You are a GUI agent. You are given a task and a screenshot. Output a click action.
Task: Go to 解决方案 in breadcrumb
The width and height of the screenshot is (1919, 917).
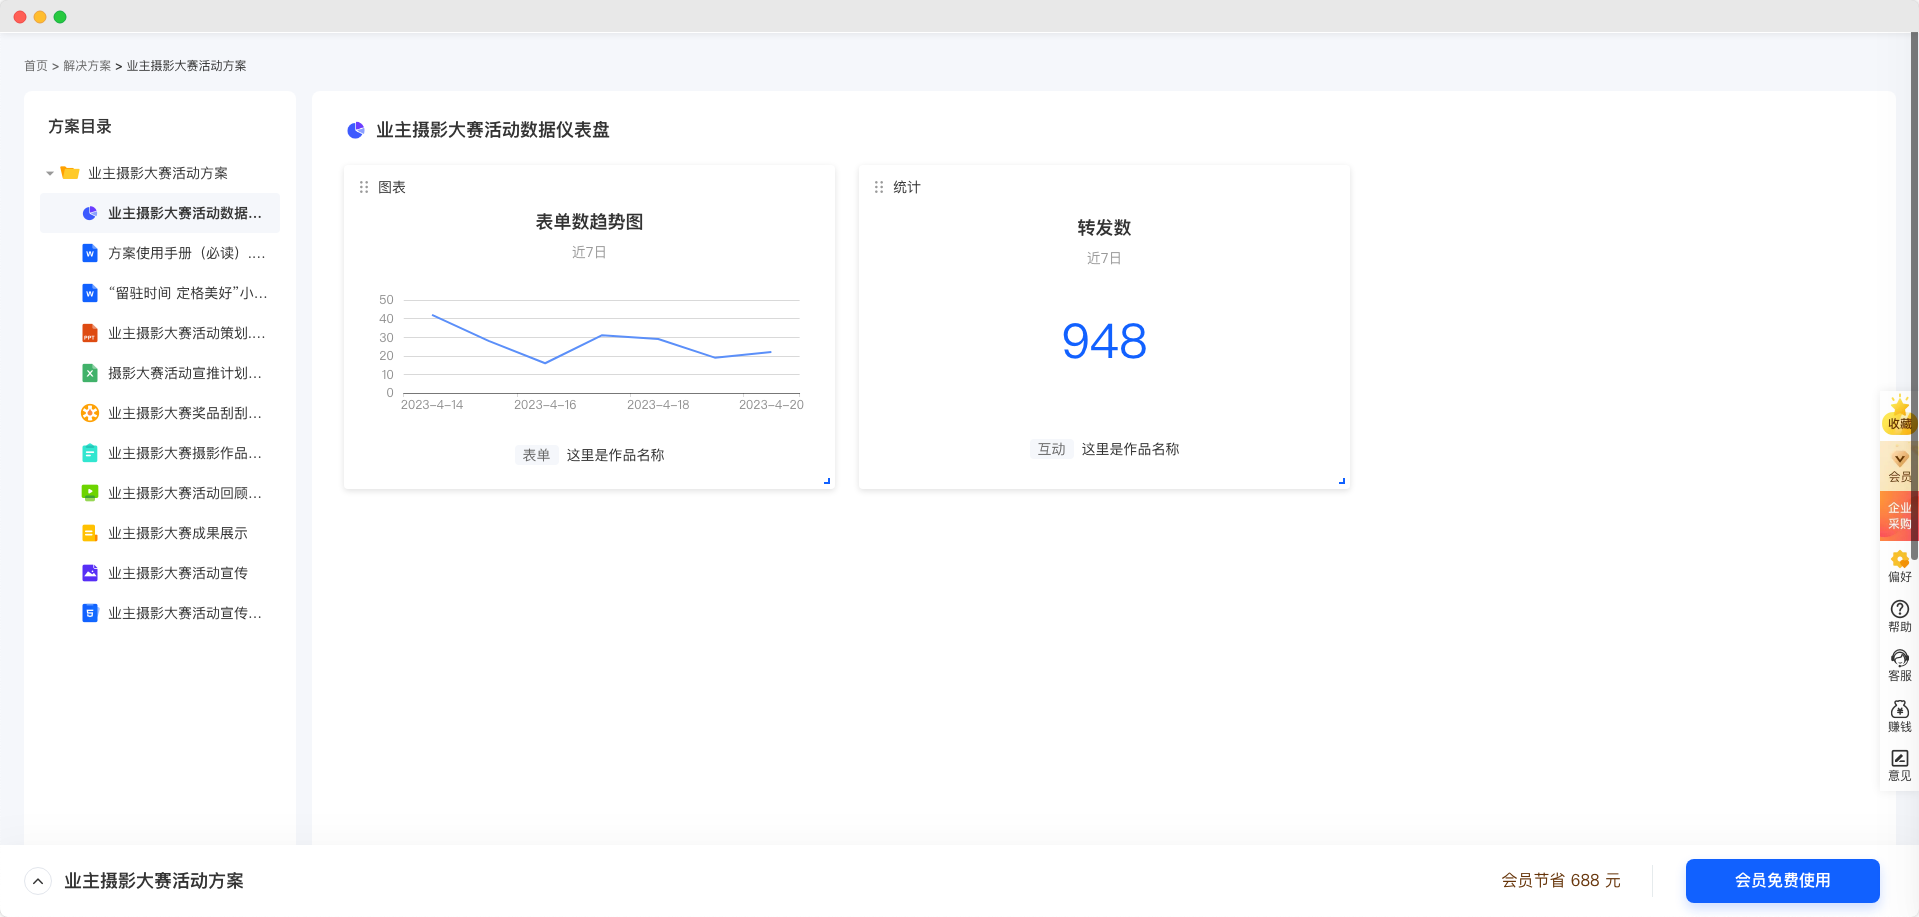click(x=87, y=66)
